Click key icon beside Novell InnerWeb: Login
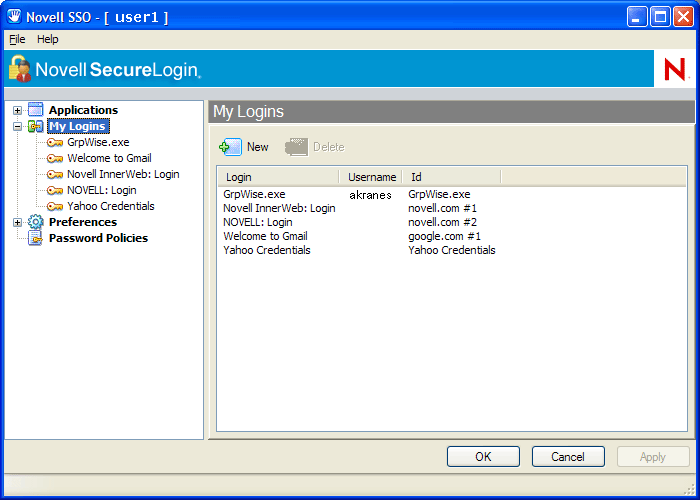The width and height of the screenshot is (700, 500). [x=55, y=175]
